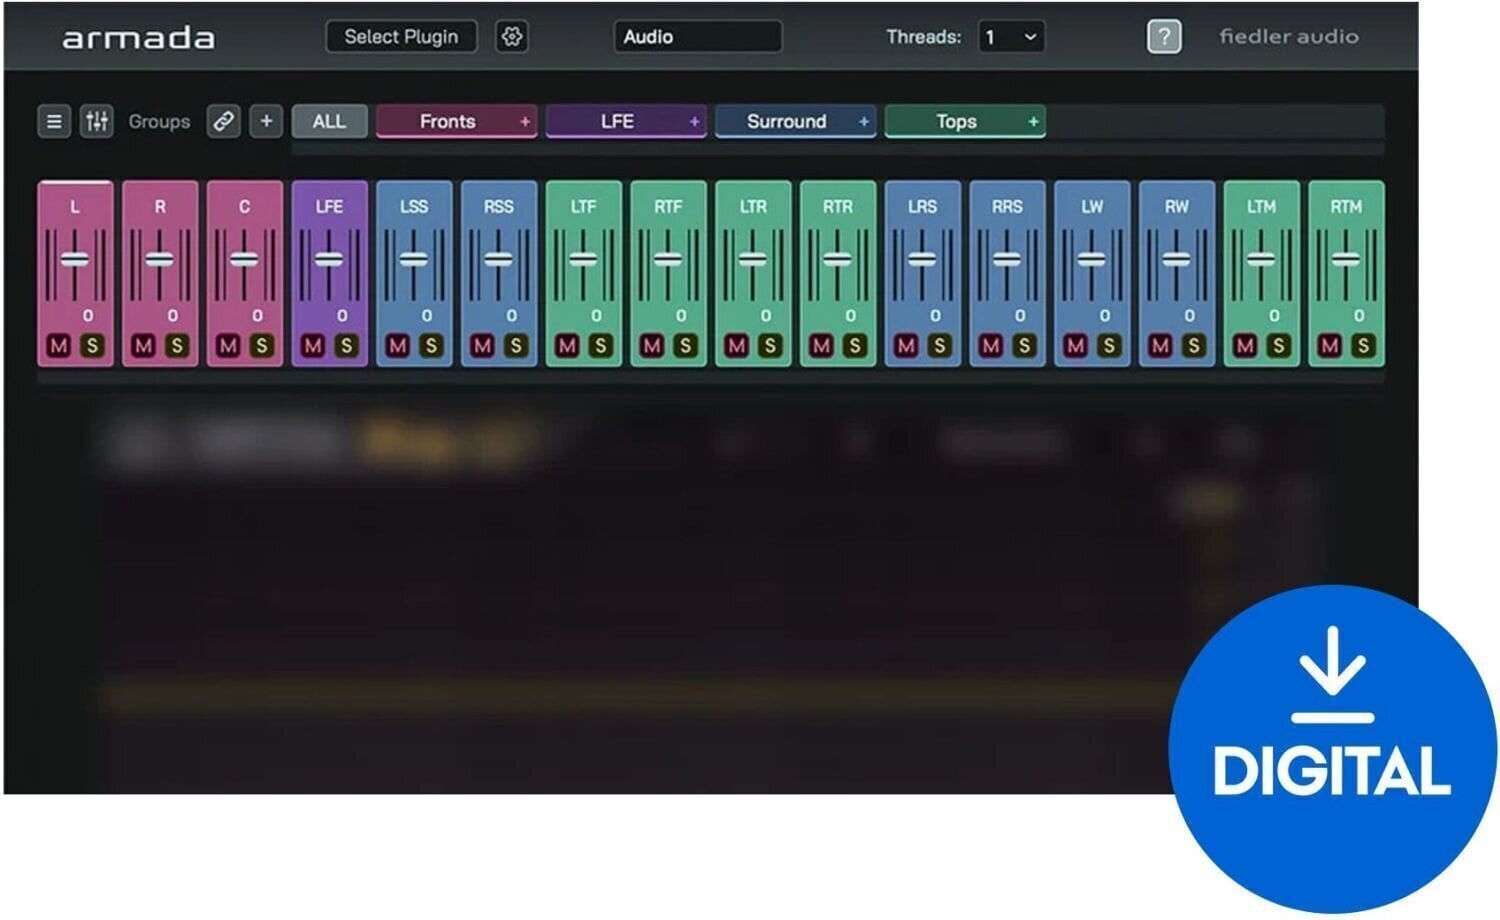Click the gain value under RSS fader
Viewport: 1500px width, 920px height.
pos(512,316)
